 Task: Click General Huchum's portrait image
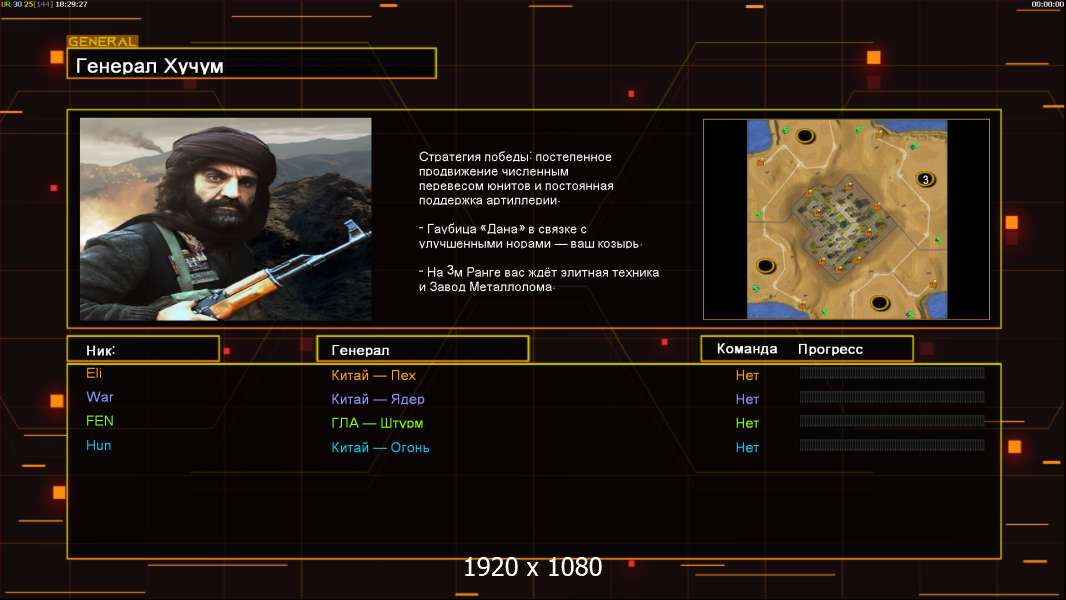point(225,219)
